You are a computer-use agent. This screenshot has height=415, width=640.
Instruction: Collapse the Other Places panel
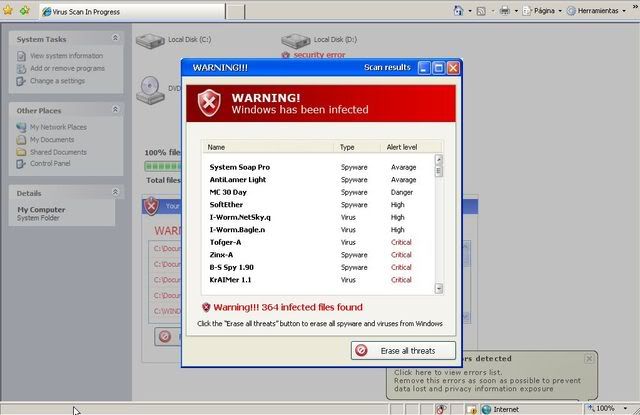[x=116, y=109]
